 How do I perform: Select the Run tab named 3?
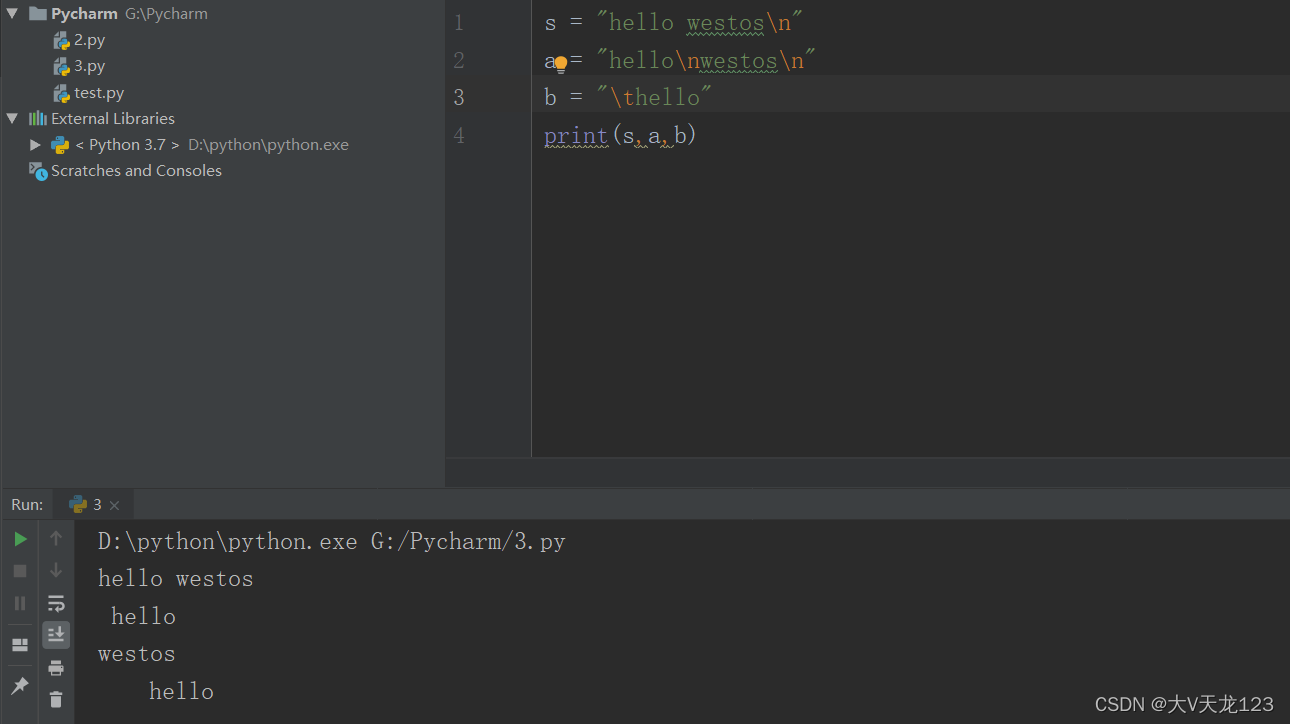(94, 505)
